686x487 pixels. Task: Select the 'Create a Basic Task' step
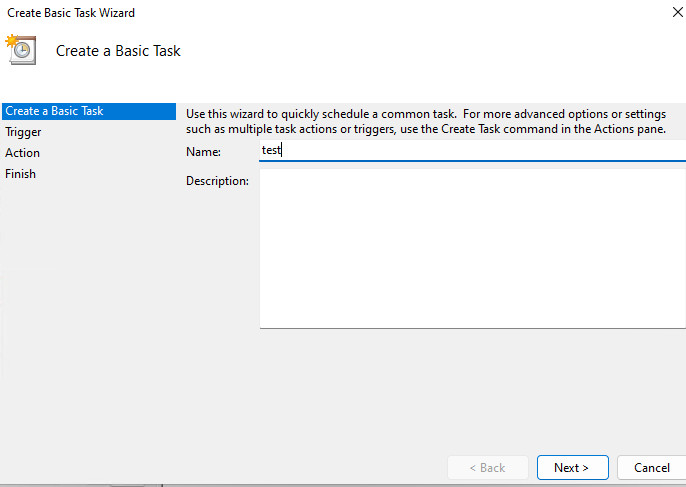(x=55, y=111)
